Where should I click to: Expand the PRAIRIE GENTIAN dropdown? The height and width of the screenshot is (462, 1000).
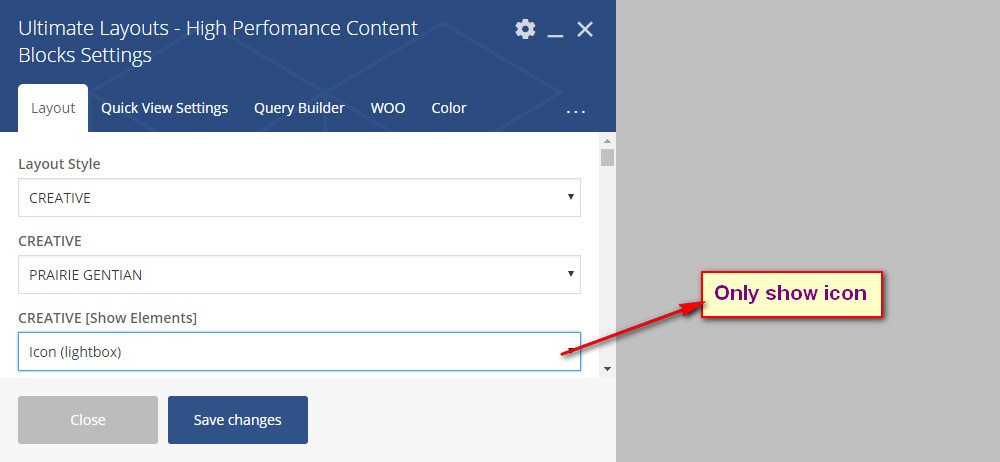(299, 274)
